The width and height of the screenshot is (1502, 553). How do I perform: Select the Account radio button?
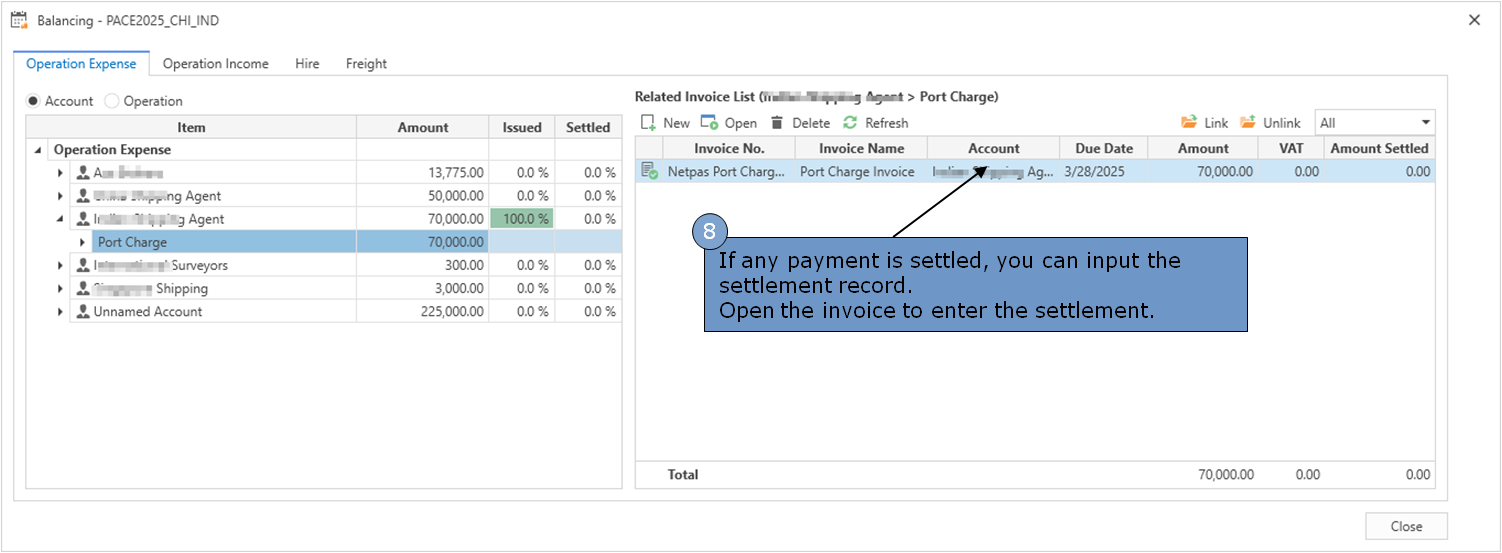click(x=33, y=101)
